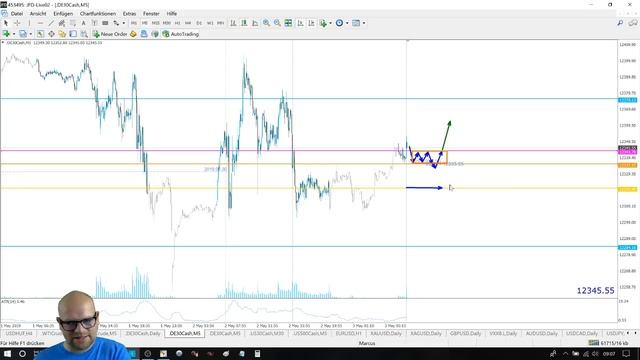Select the equidistant channel tool

pyautogui.click(x=62, y=23)
